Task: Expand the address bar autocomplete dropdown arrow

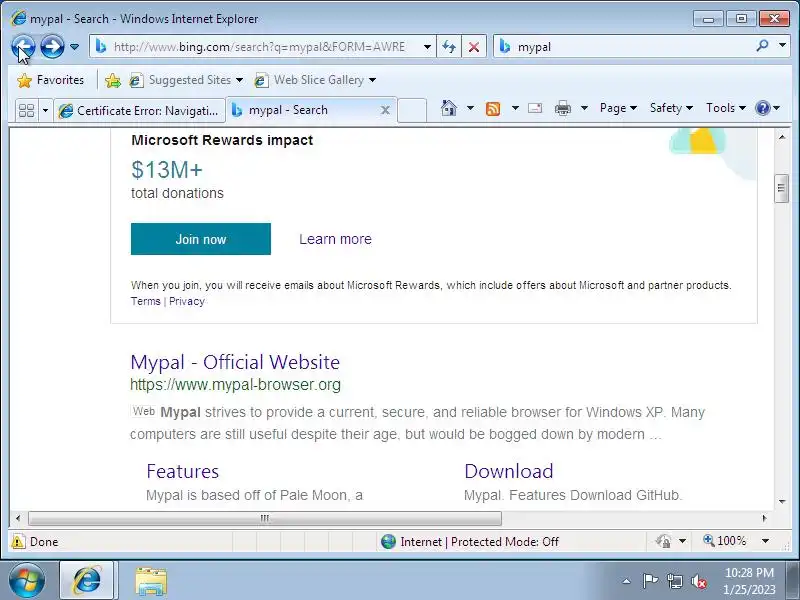Action: click(x=427, y=47)
